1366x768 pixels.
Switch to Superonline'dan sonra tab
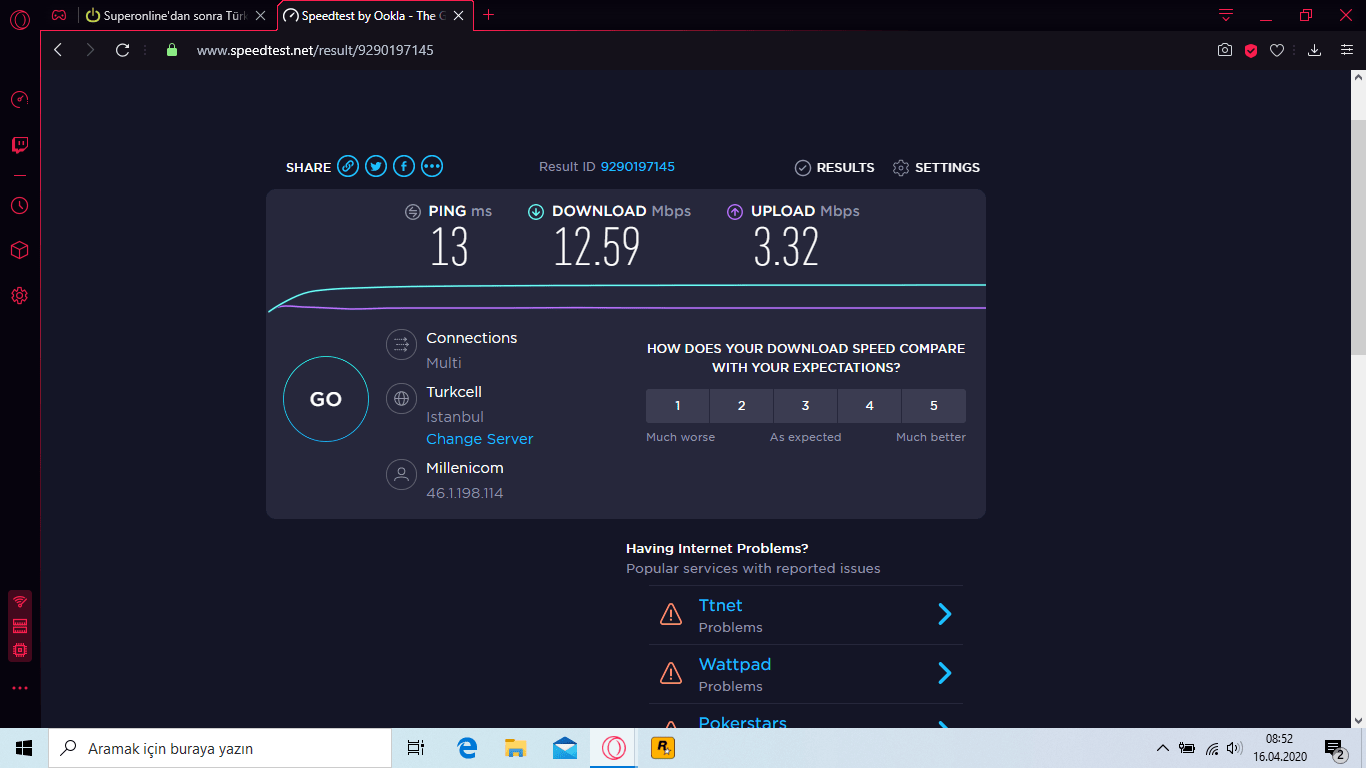coord(177,16)
